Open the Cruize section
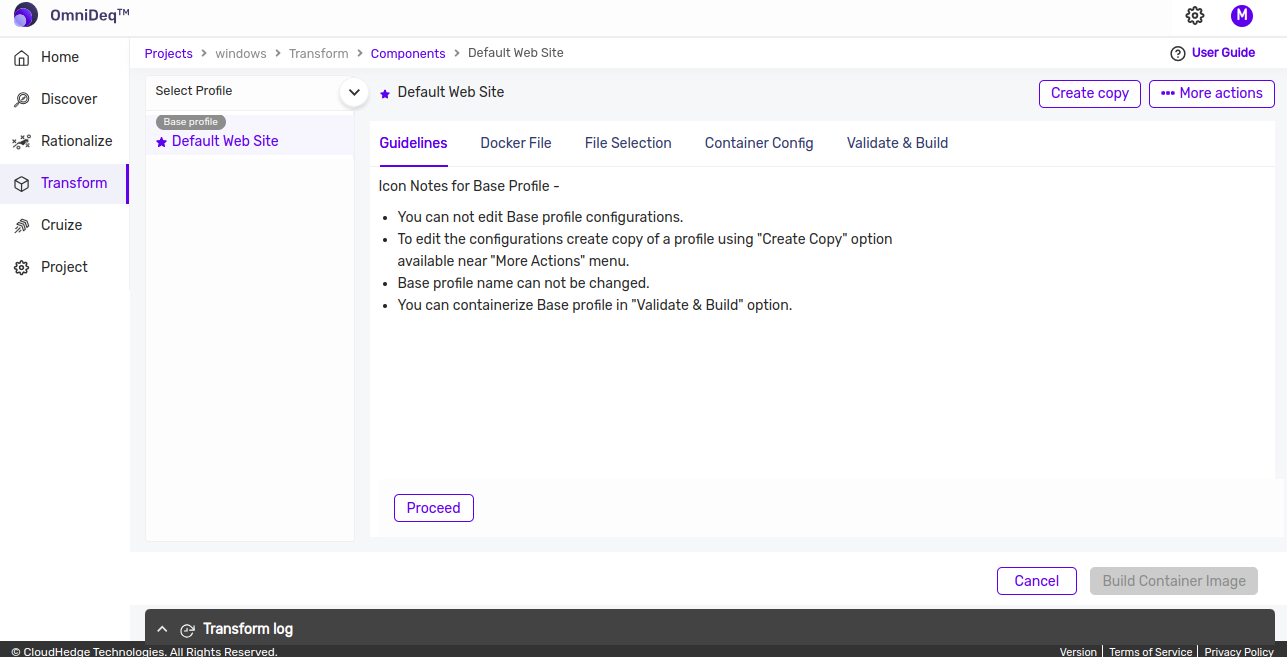 [x=61, y=225]
